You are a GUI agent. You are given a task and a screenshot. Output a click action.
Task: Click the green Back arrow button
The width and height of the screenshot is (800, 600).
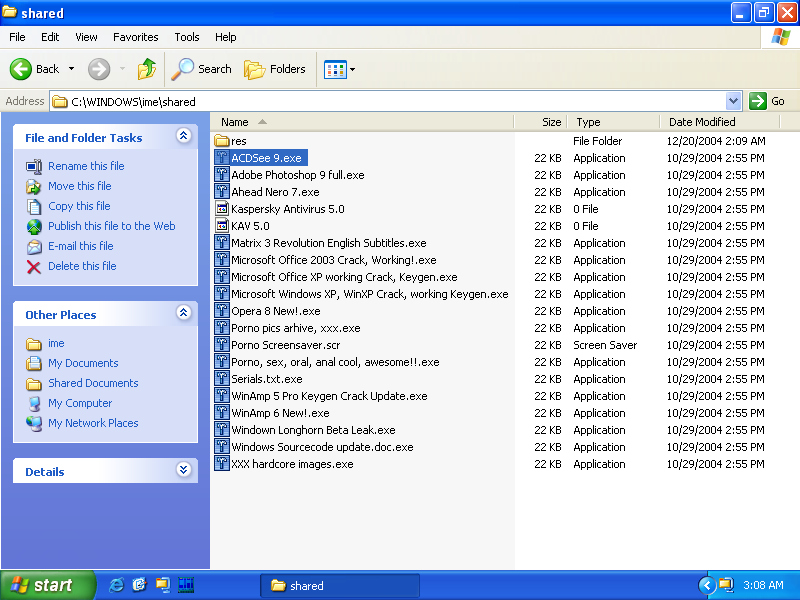point(21,69)
